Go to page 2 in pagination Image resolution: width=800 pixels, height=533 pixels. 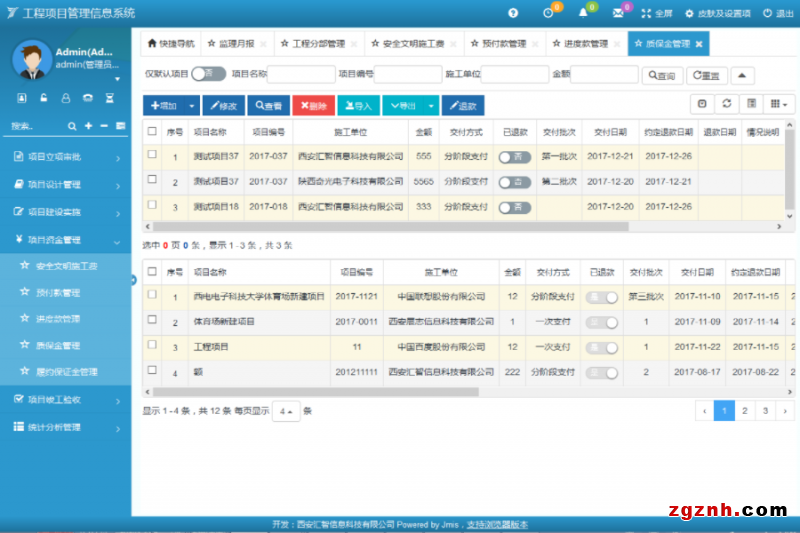(x=745, y=410)
